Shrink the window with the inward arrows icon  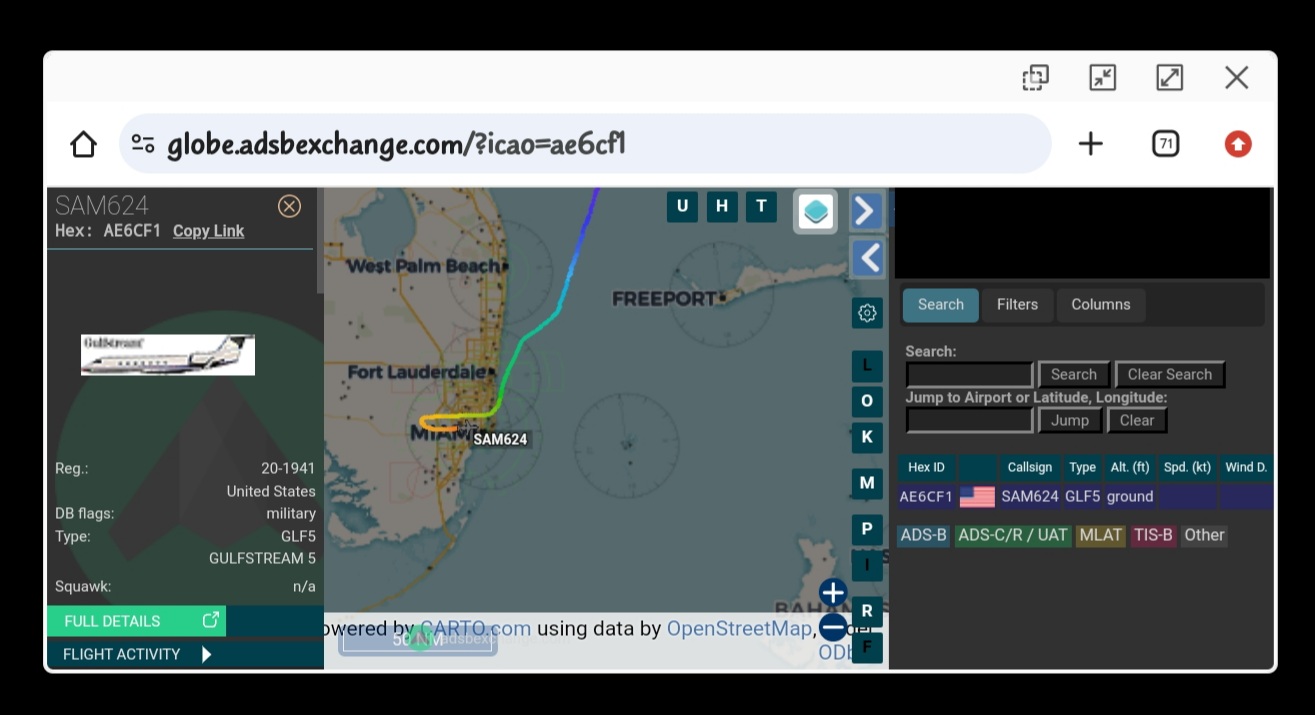click(1102, 77)
